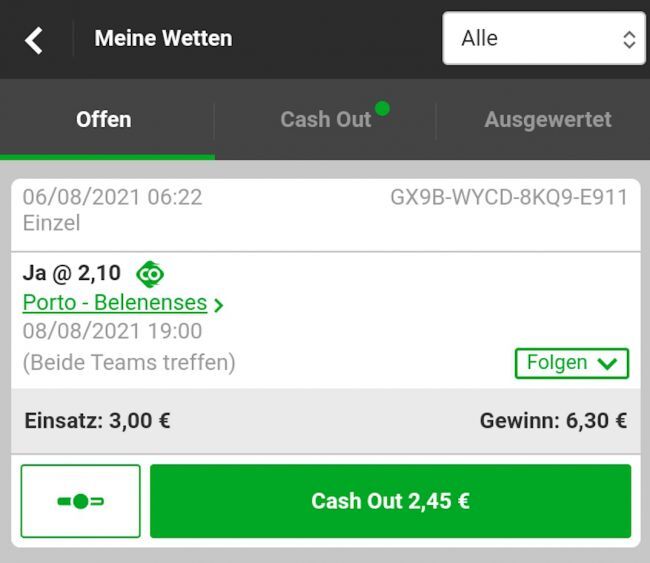Viewport: 650px width, 563px height.
Task: Click the green dot on Cash Out tab
Action: [x=382, y=109]
